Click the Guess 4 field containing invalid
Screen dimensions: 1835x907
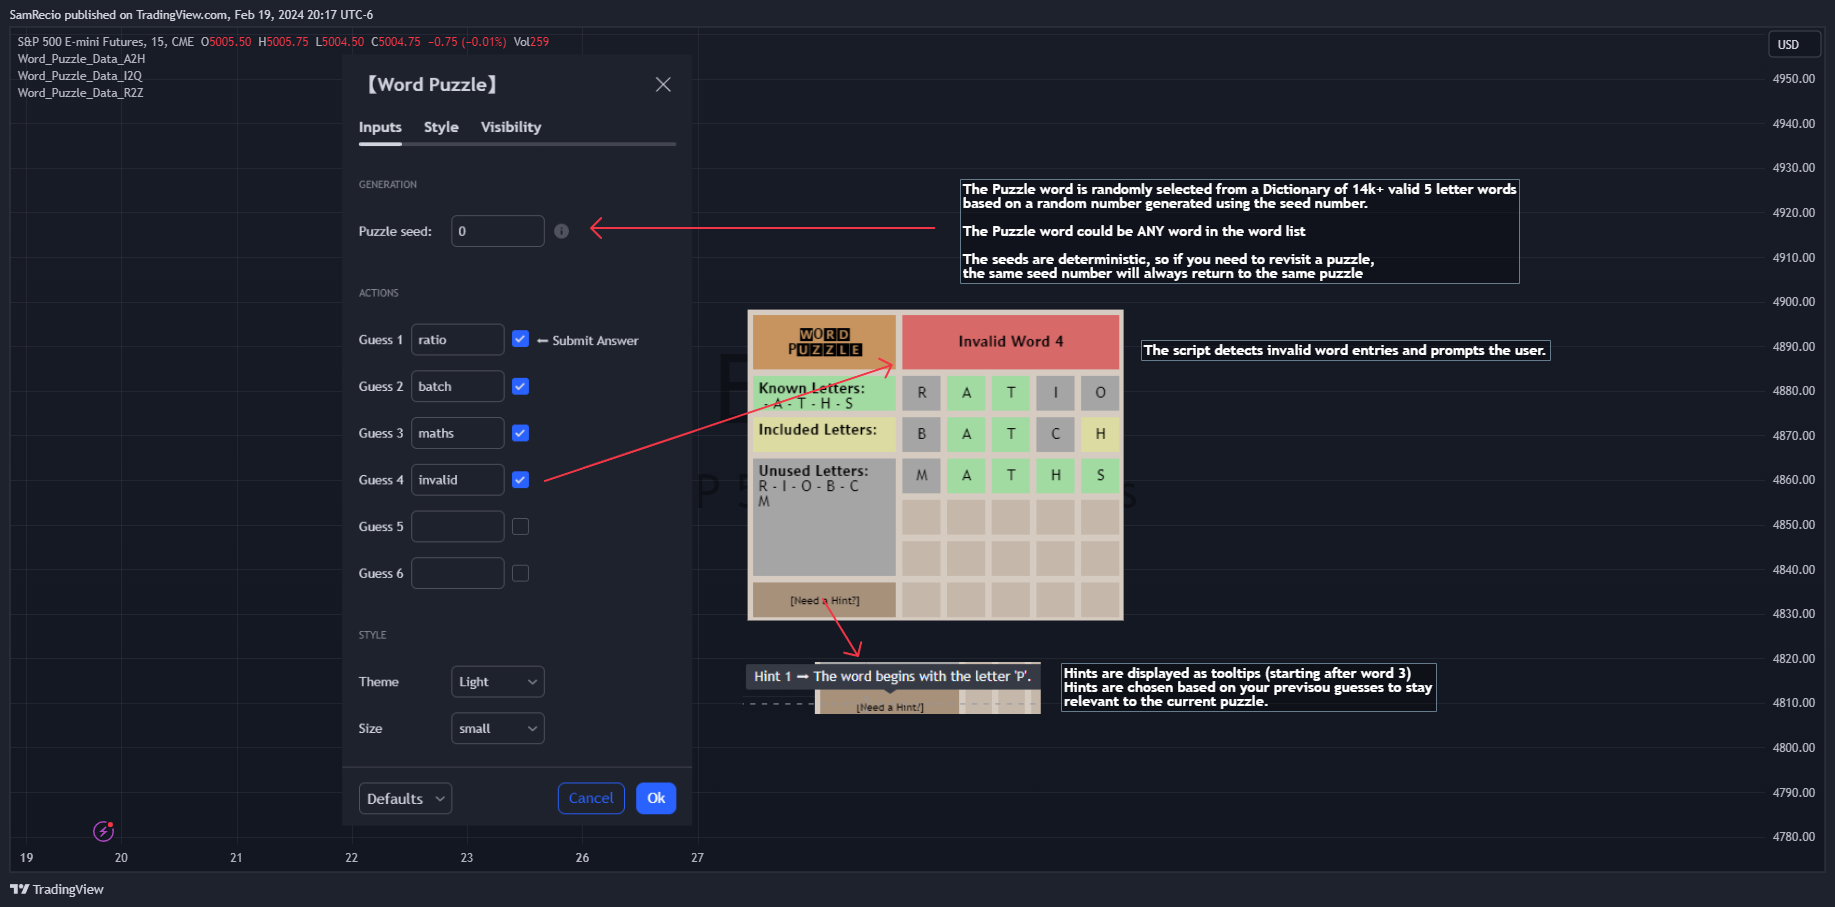click(458, 480)
